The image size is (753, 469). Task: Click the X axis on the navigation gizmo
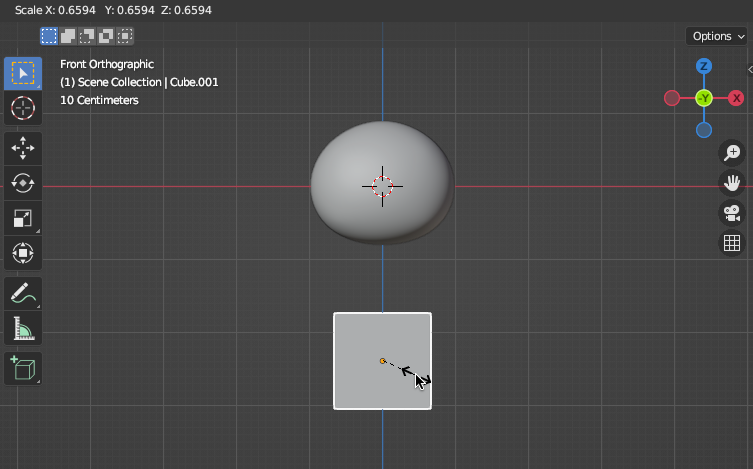[736, 98]
